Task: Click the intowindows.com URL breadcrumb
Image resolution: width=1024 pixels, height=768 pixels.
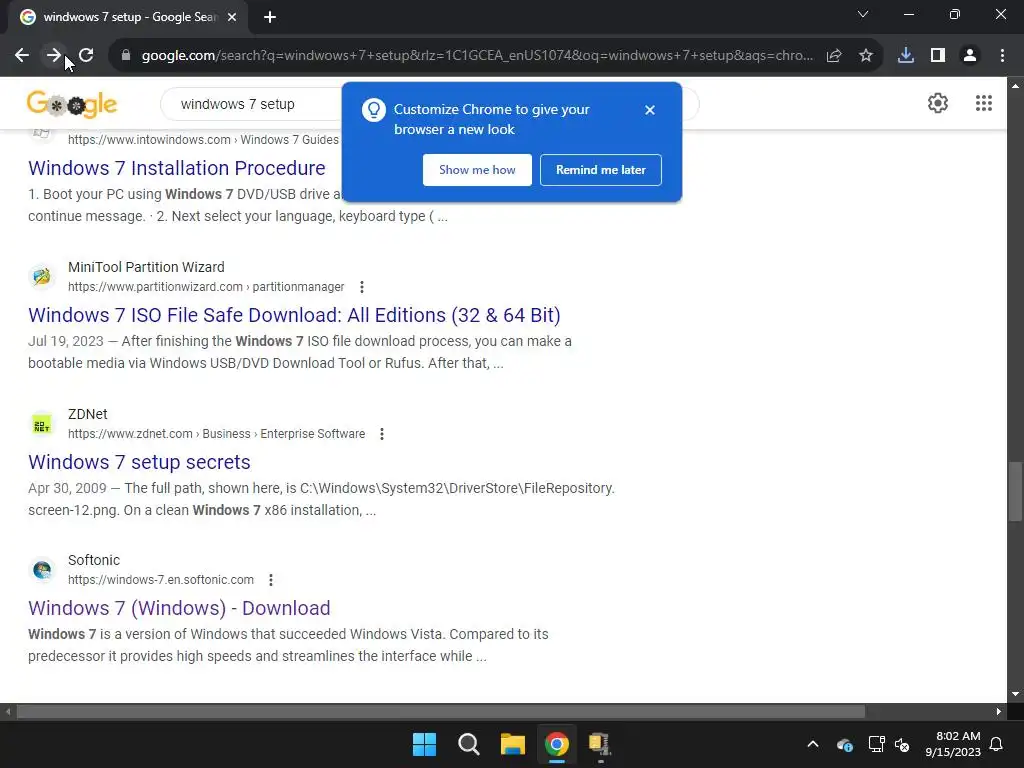Action: [x=203, y=140]
